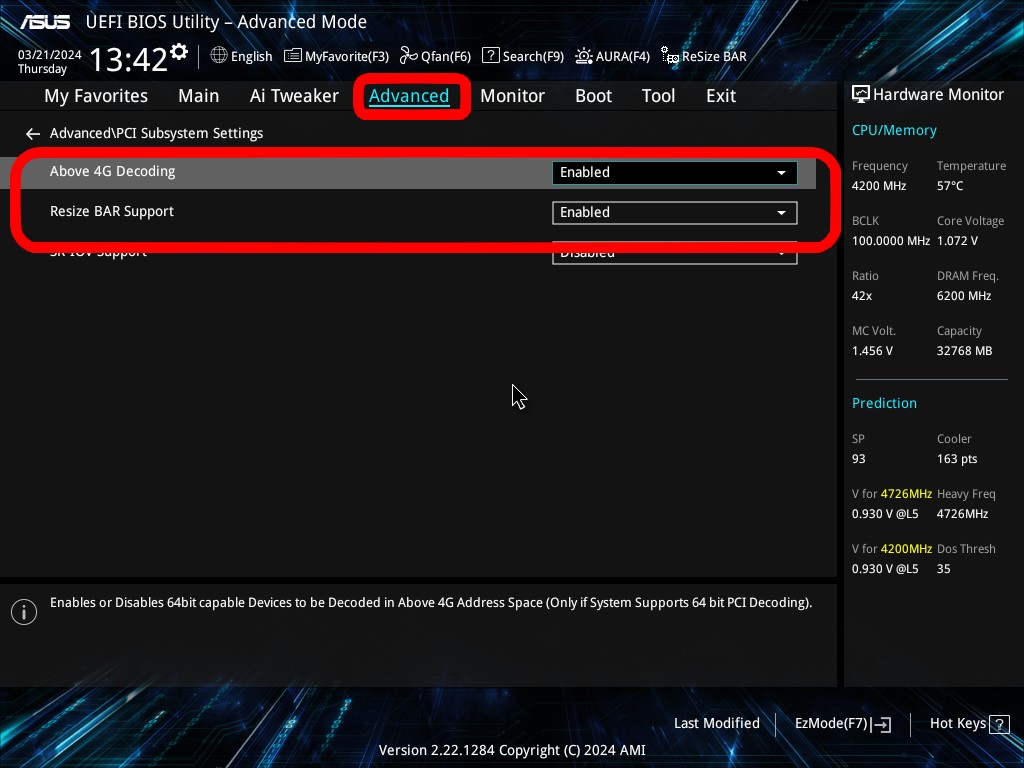Click the 03/21/2024 date text
The width and height of the screenshot is (1024, 768).
point(50,55)
